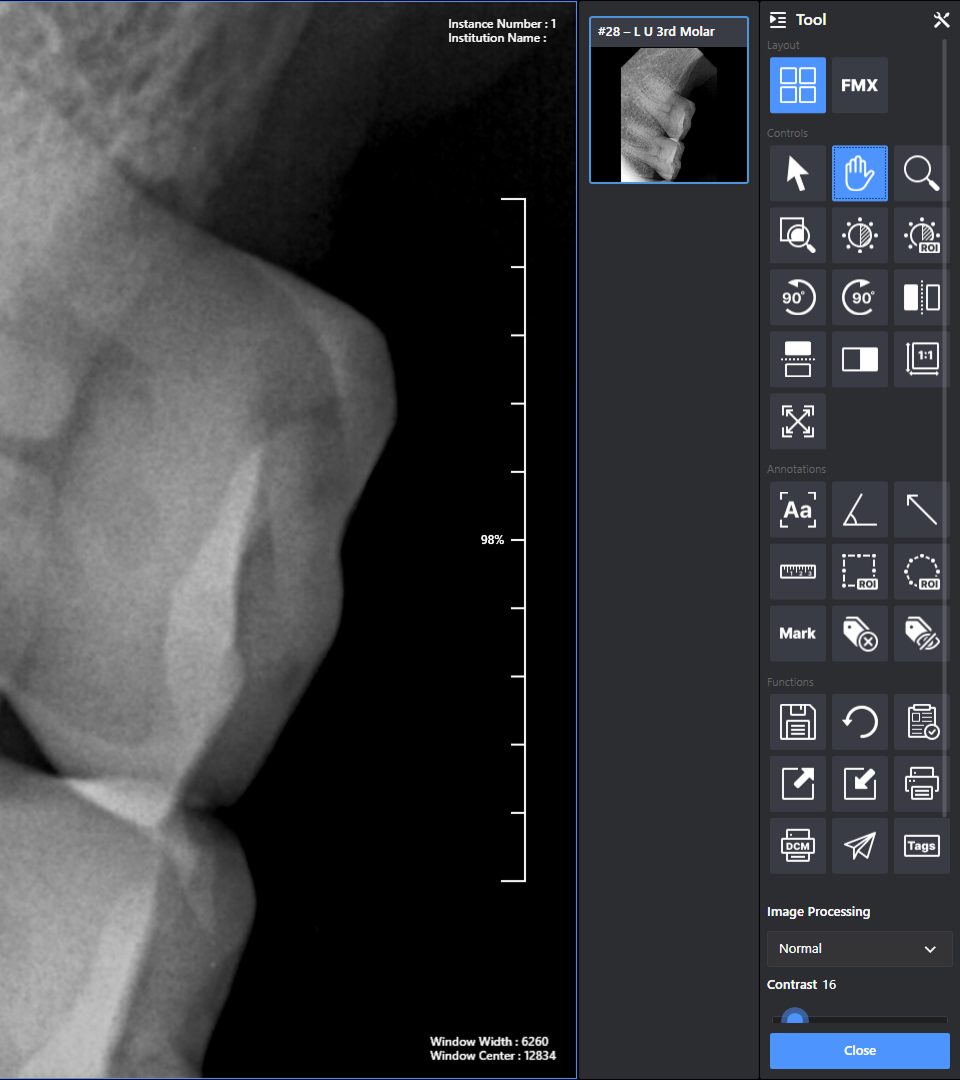Activate the pan hand tool
This screenshot has width=960, height=1080.
coord(859,173)
